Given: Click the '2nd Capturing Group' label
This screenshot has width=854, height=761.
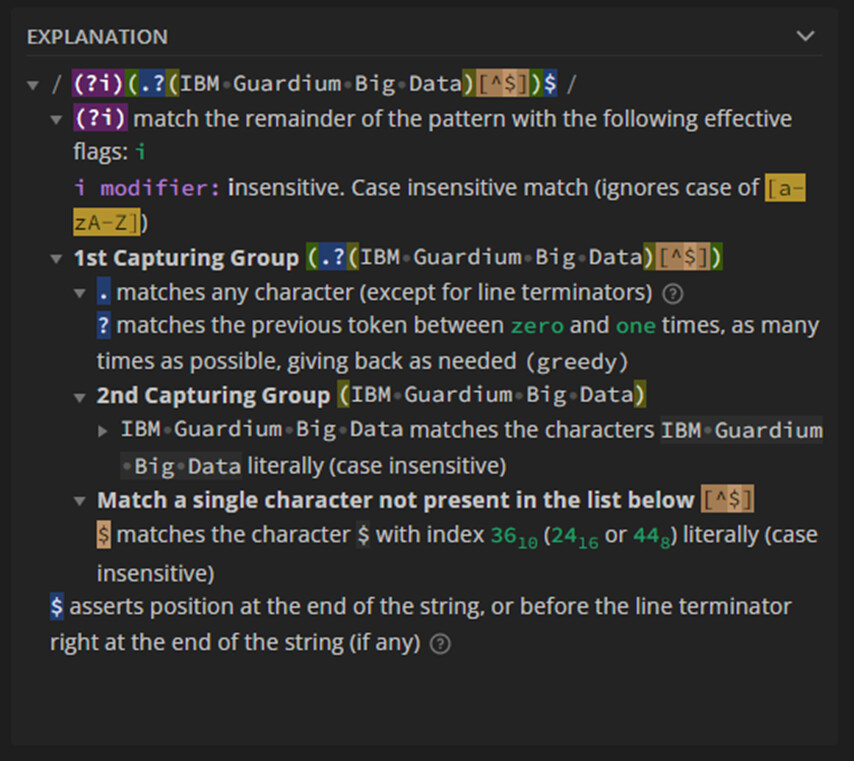Looking at the screenshot, I should tap(214, 395).
